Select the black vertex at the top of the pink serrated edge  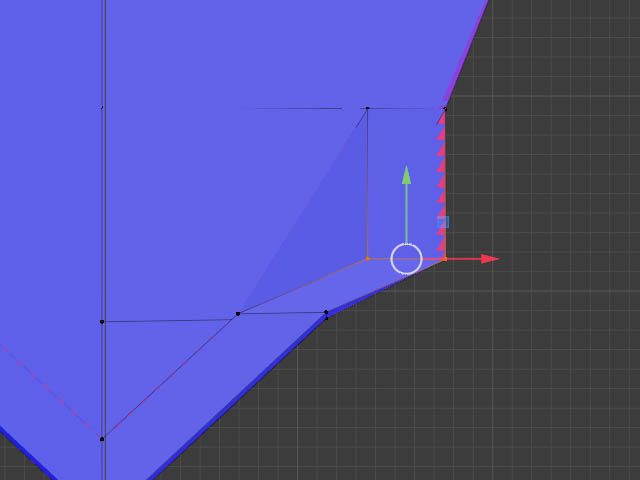(x=445, y=109)
